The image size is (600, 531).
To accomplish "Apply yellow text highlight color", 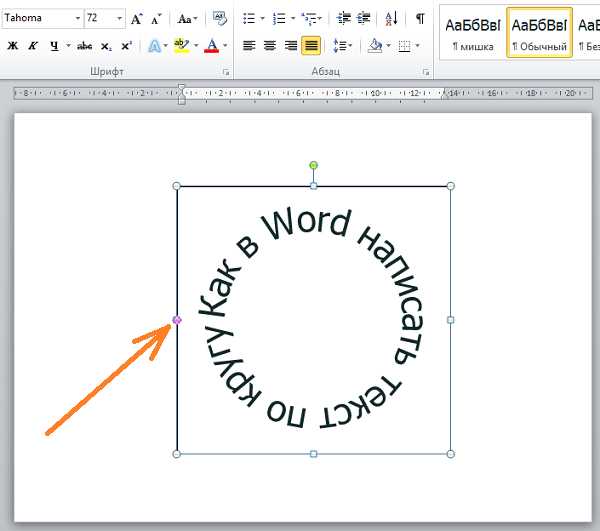I will pos(180,46).
